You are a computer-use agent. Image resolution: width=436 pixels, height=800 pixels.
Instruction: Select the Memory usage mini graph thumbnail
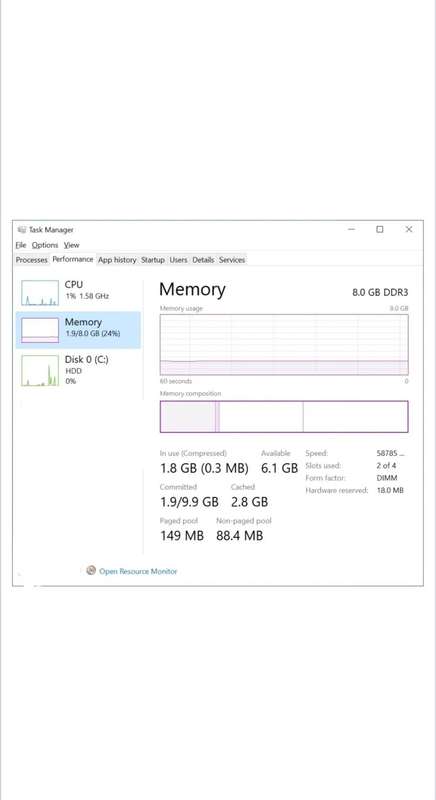pos(40,330)
